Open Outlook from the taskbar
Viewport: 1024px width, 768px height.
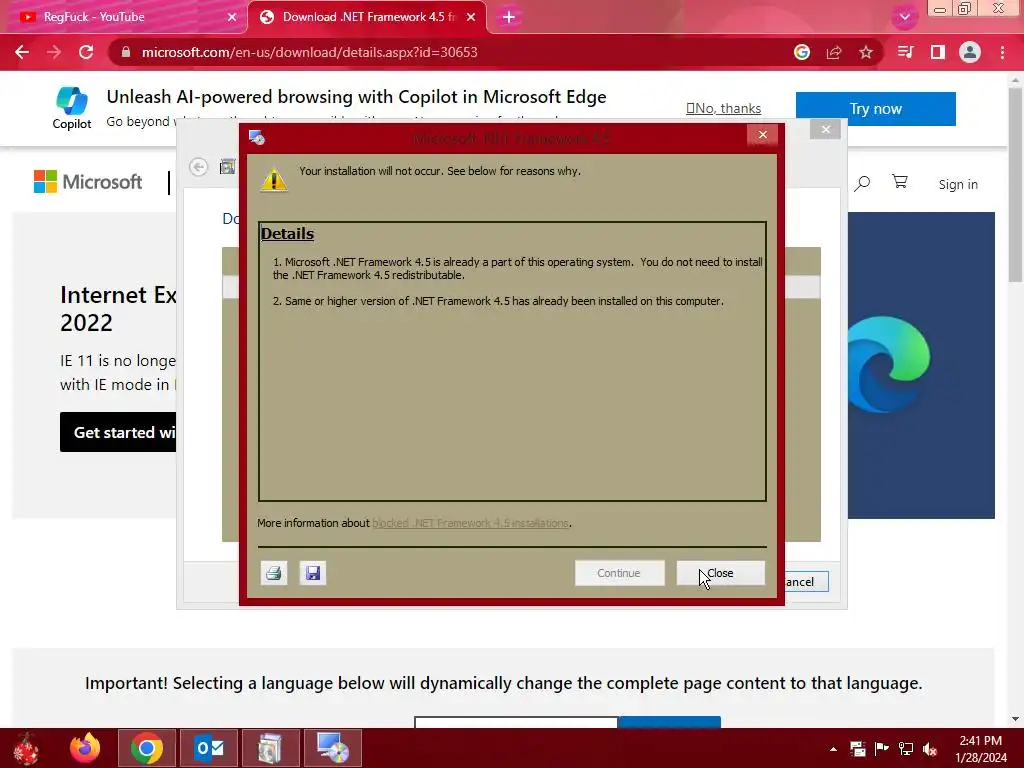[x=209, y=748]
